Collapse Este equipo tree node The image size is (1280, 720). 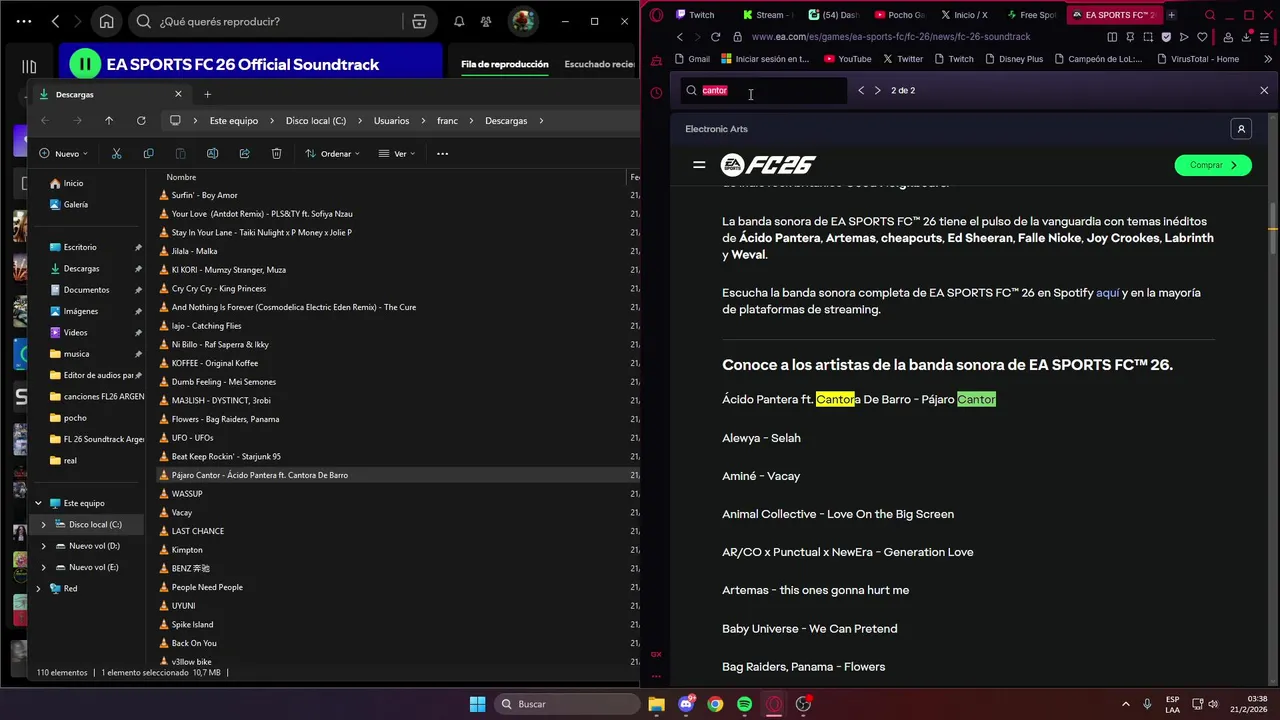click(38, 503)
